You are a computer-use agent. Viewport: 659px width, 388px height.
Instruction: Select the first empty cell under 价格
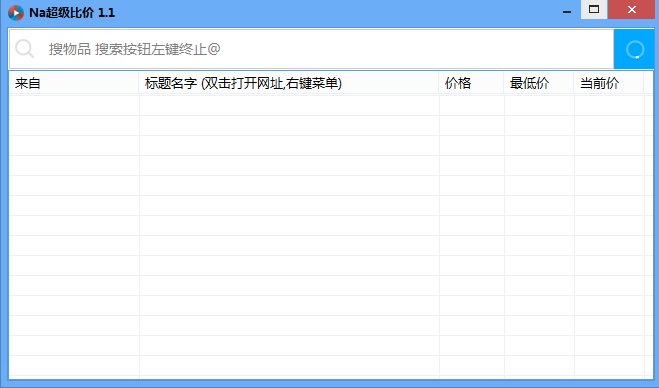[x=472, y=106]
